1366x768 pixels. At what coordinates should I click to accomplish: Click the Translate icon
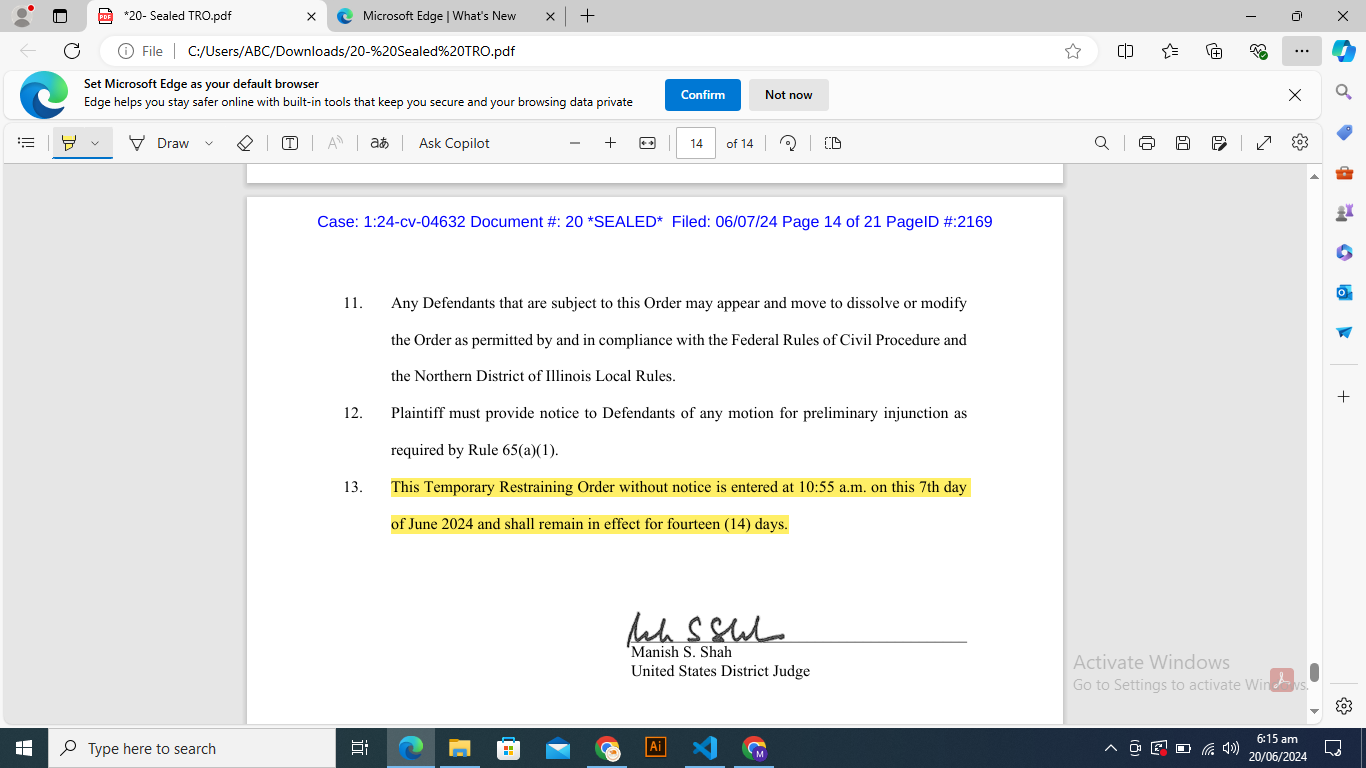[379, 143]
